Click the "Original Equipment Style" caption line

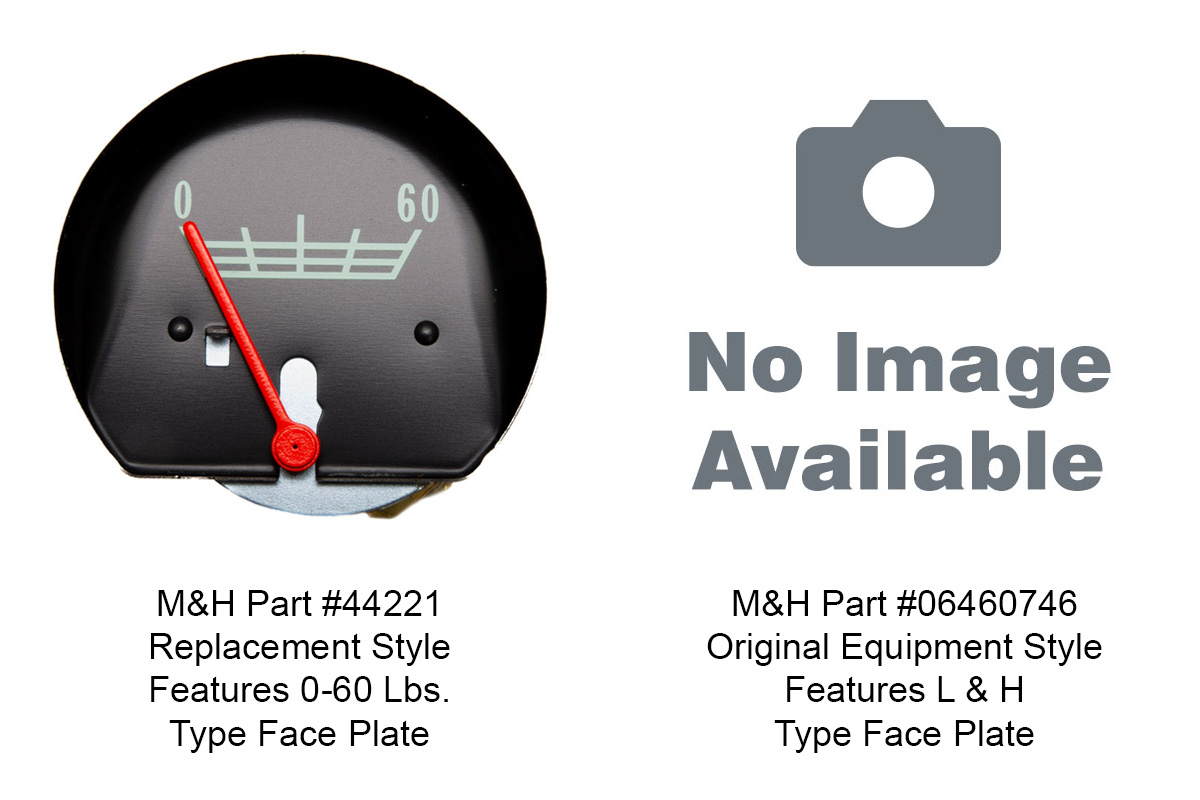(904, 647)
